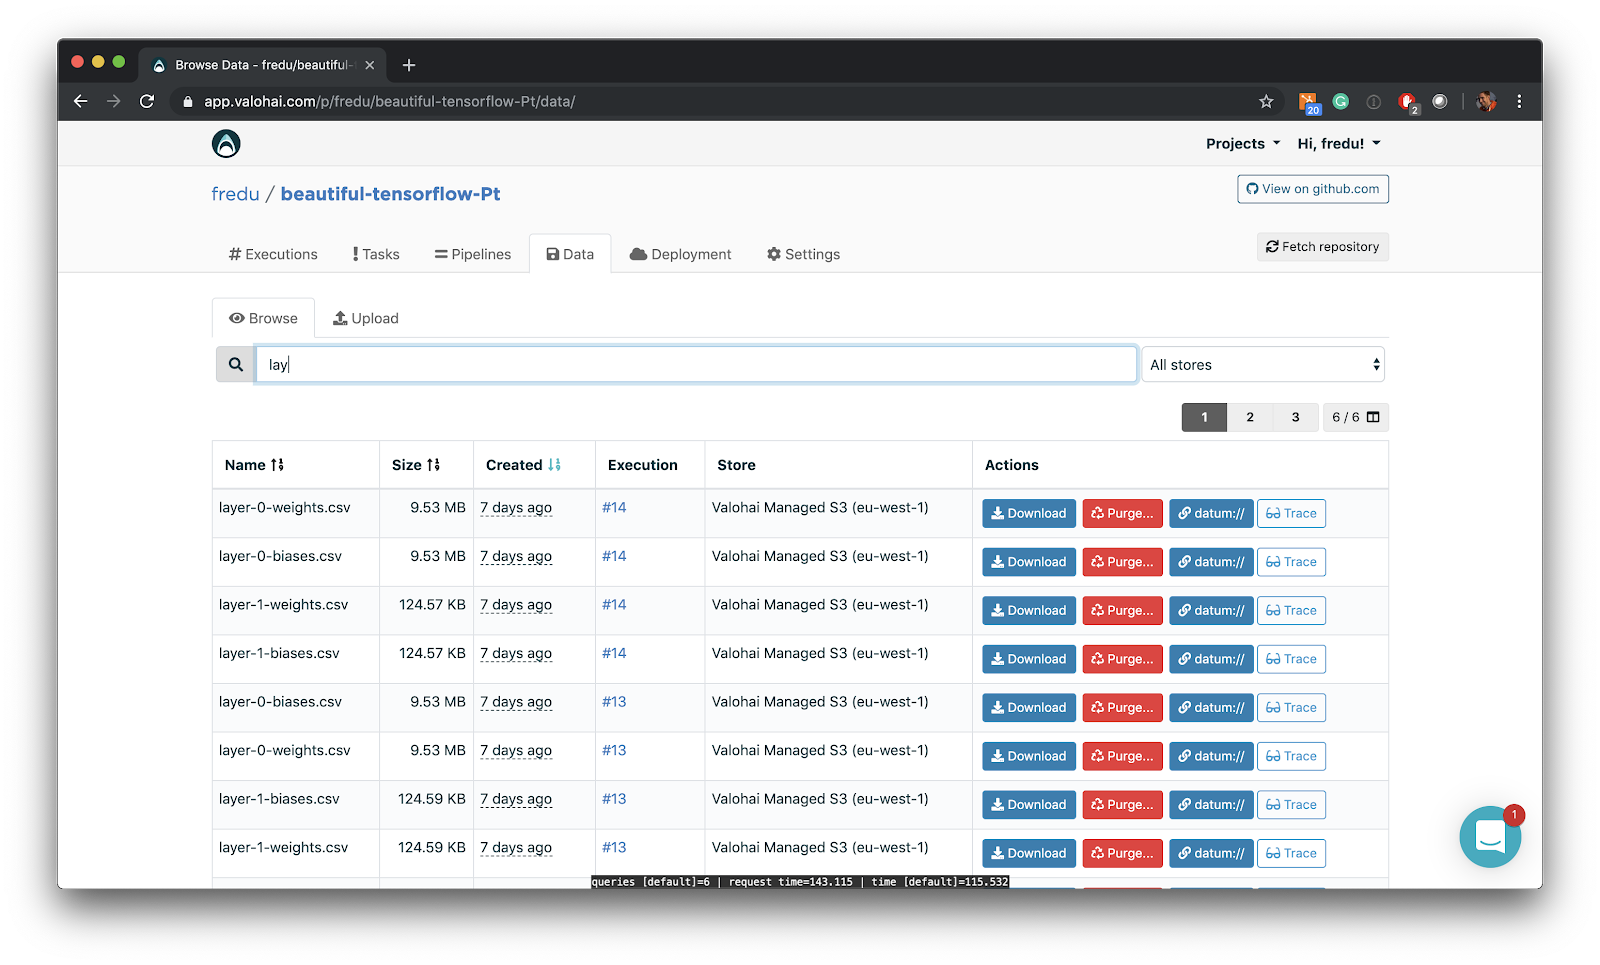Click the debug queries status bar
Viewport: 1600px width, 965px height.
pyautogui.click(x=800, y=882)
